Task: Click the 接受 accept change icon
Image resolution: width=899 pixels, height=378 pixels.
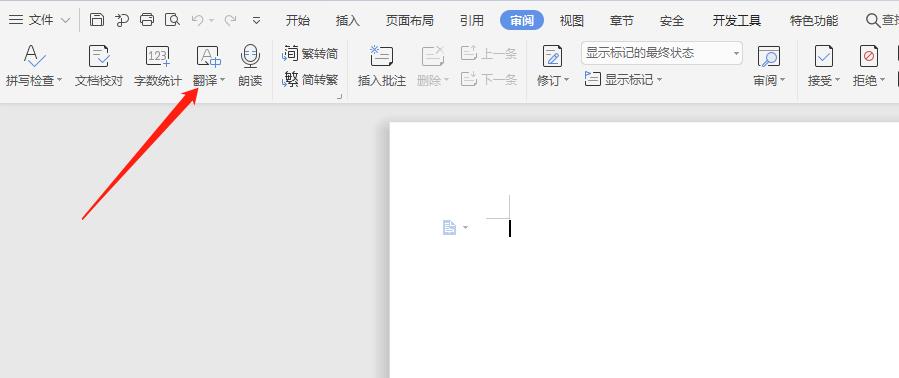Action: 823,57
